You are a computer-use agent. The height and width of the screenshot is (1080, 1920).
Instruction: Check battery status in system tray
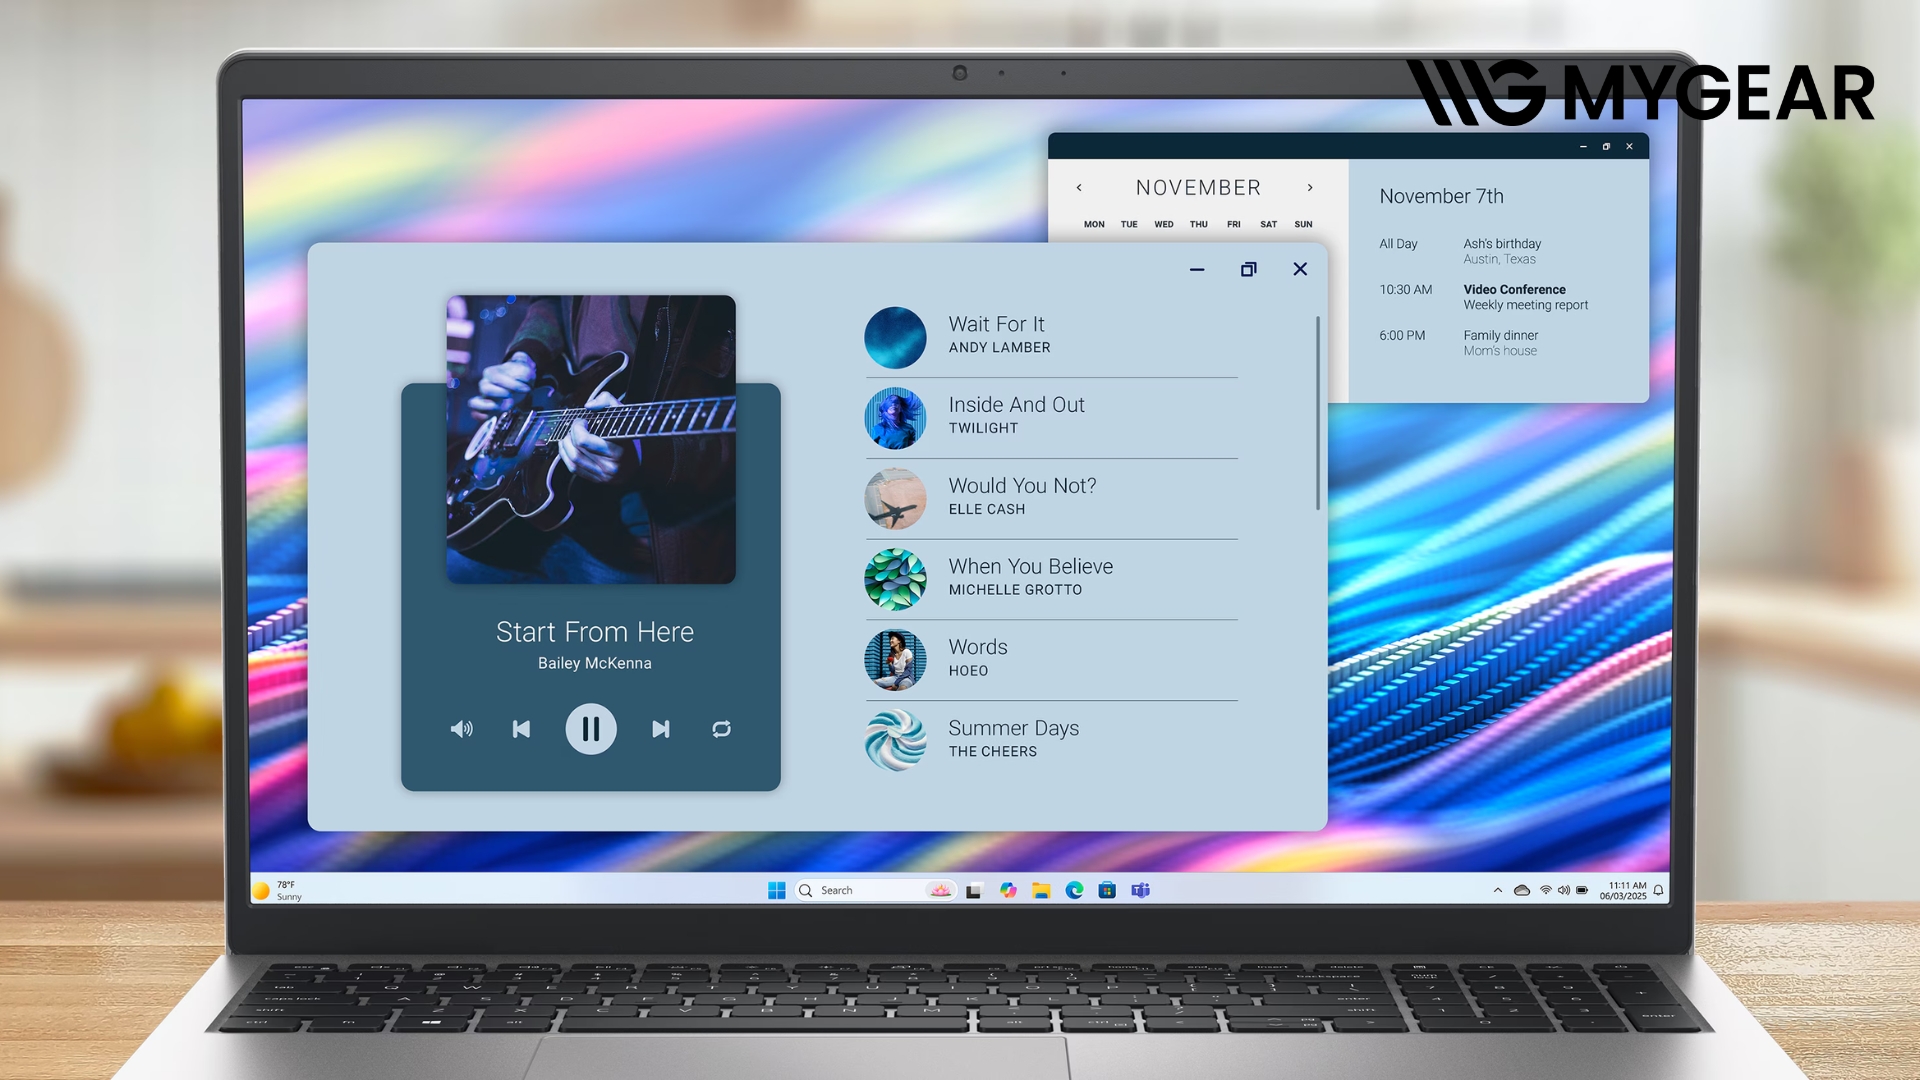[x=1582, y=890]
